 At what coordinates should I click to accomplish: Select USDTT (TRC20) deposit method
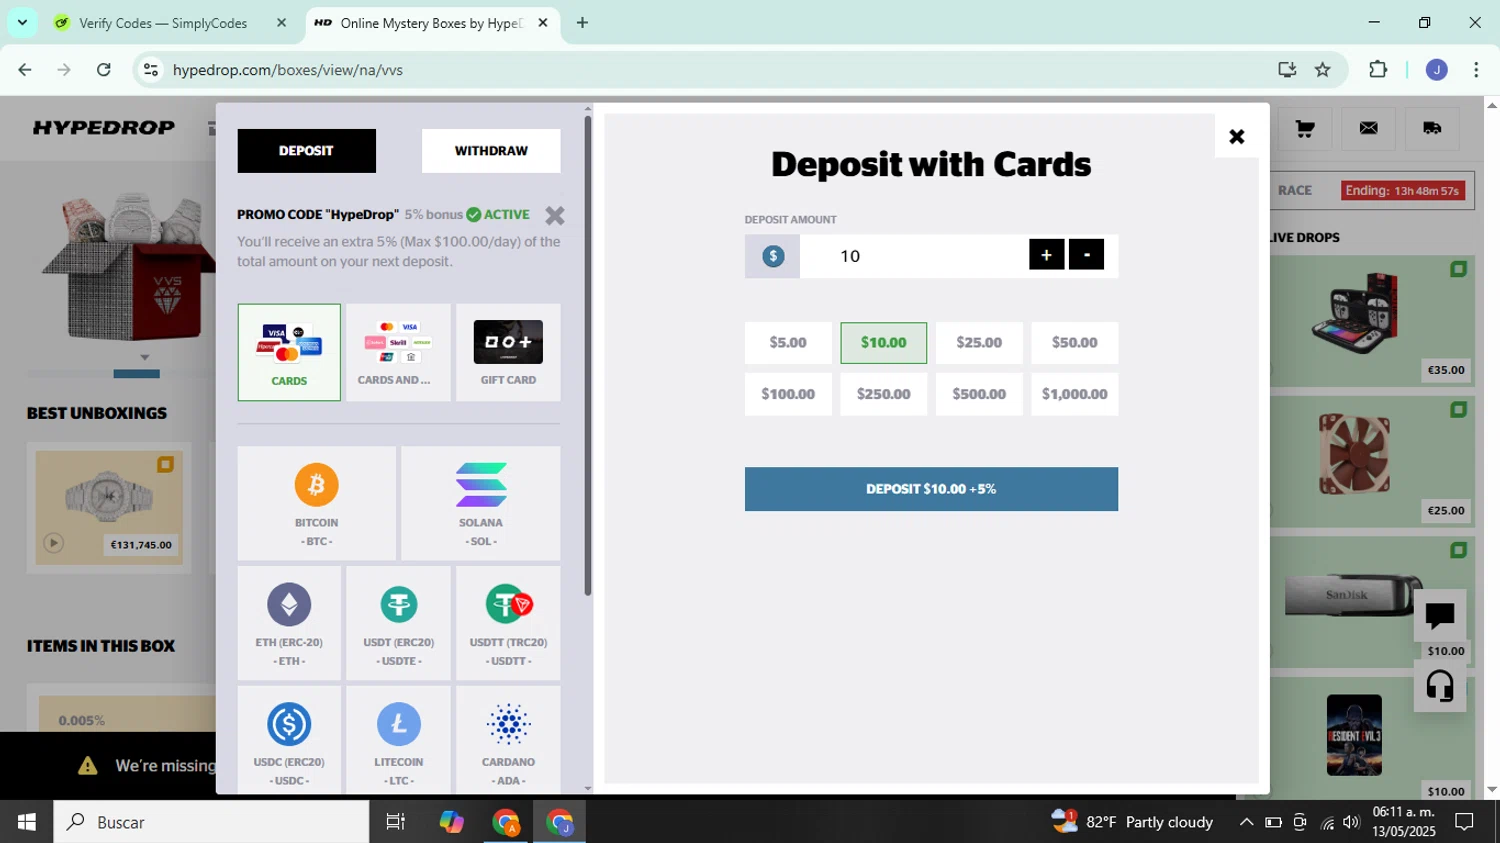[x=508, y=623]
